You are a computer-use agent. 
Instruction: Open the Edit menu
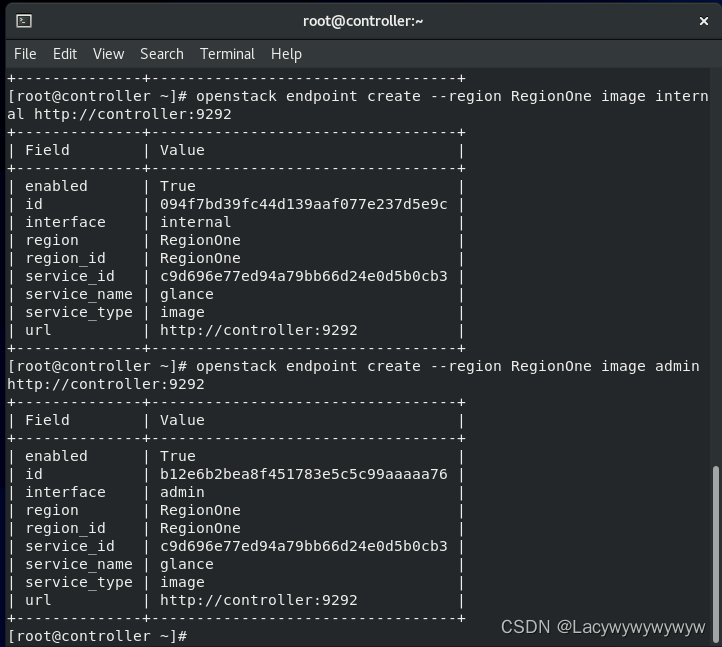[x=65, y=54]
